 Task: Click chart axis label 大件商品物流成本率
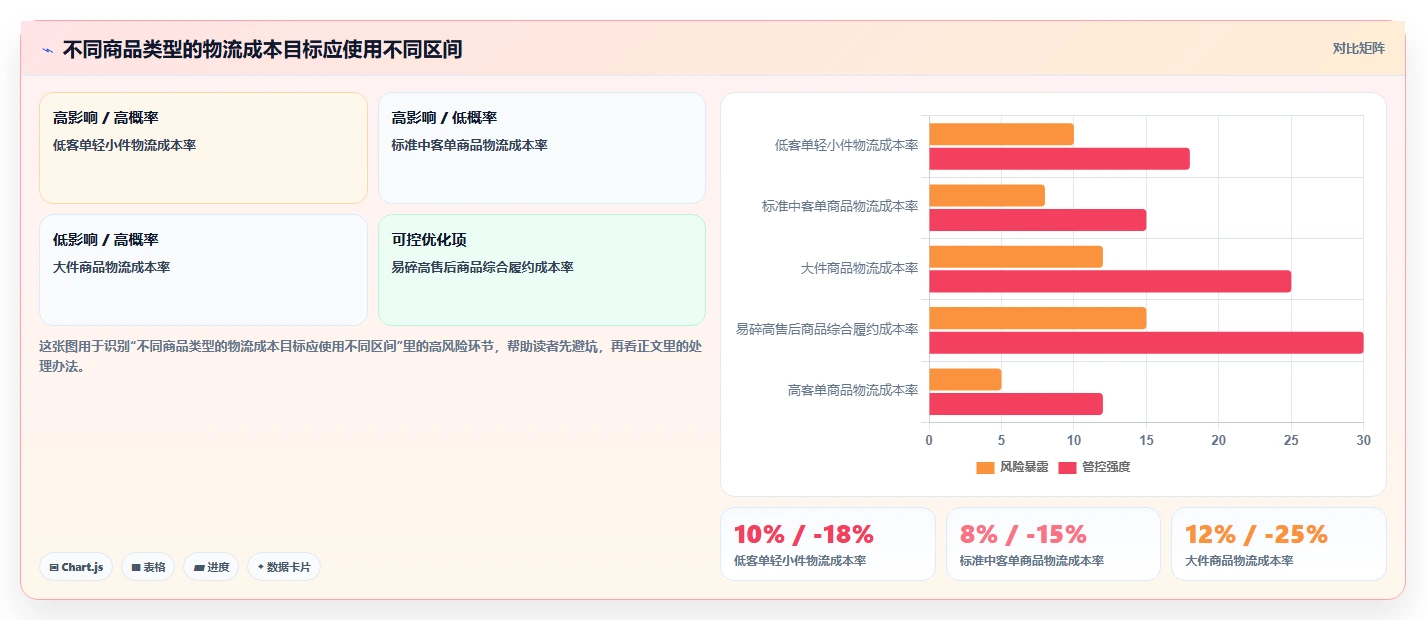tap(859, 268)
